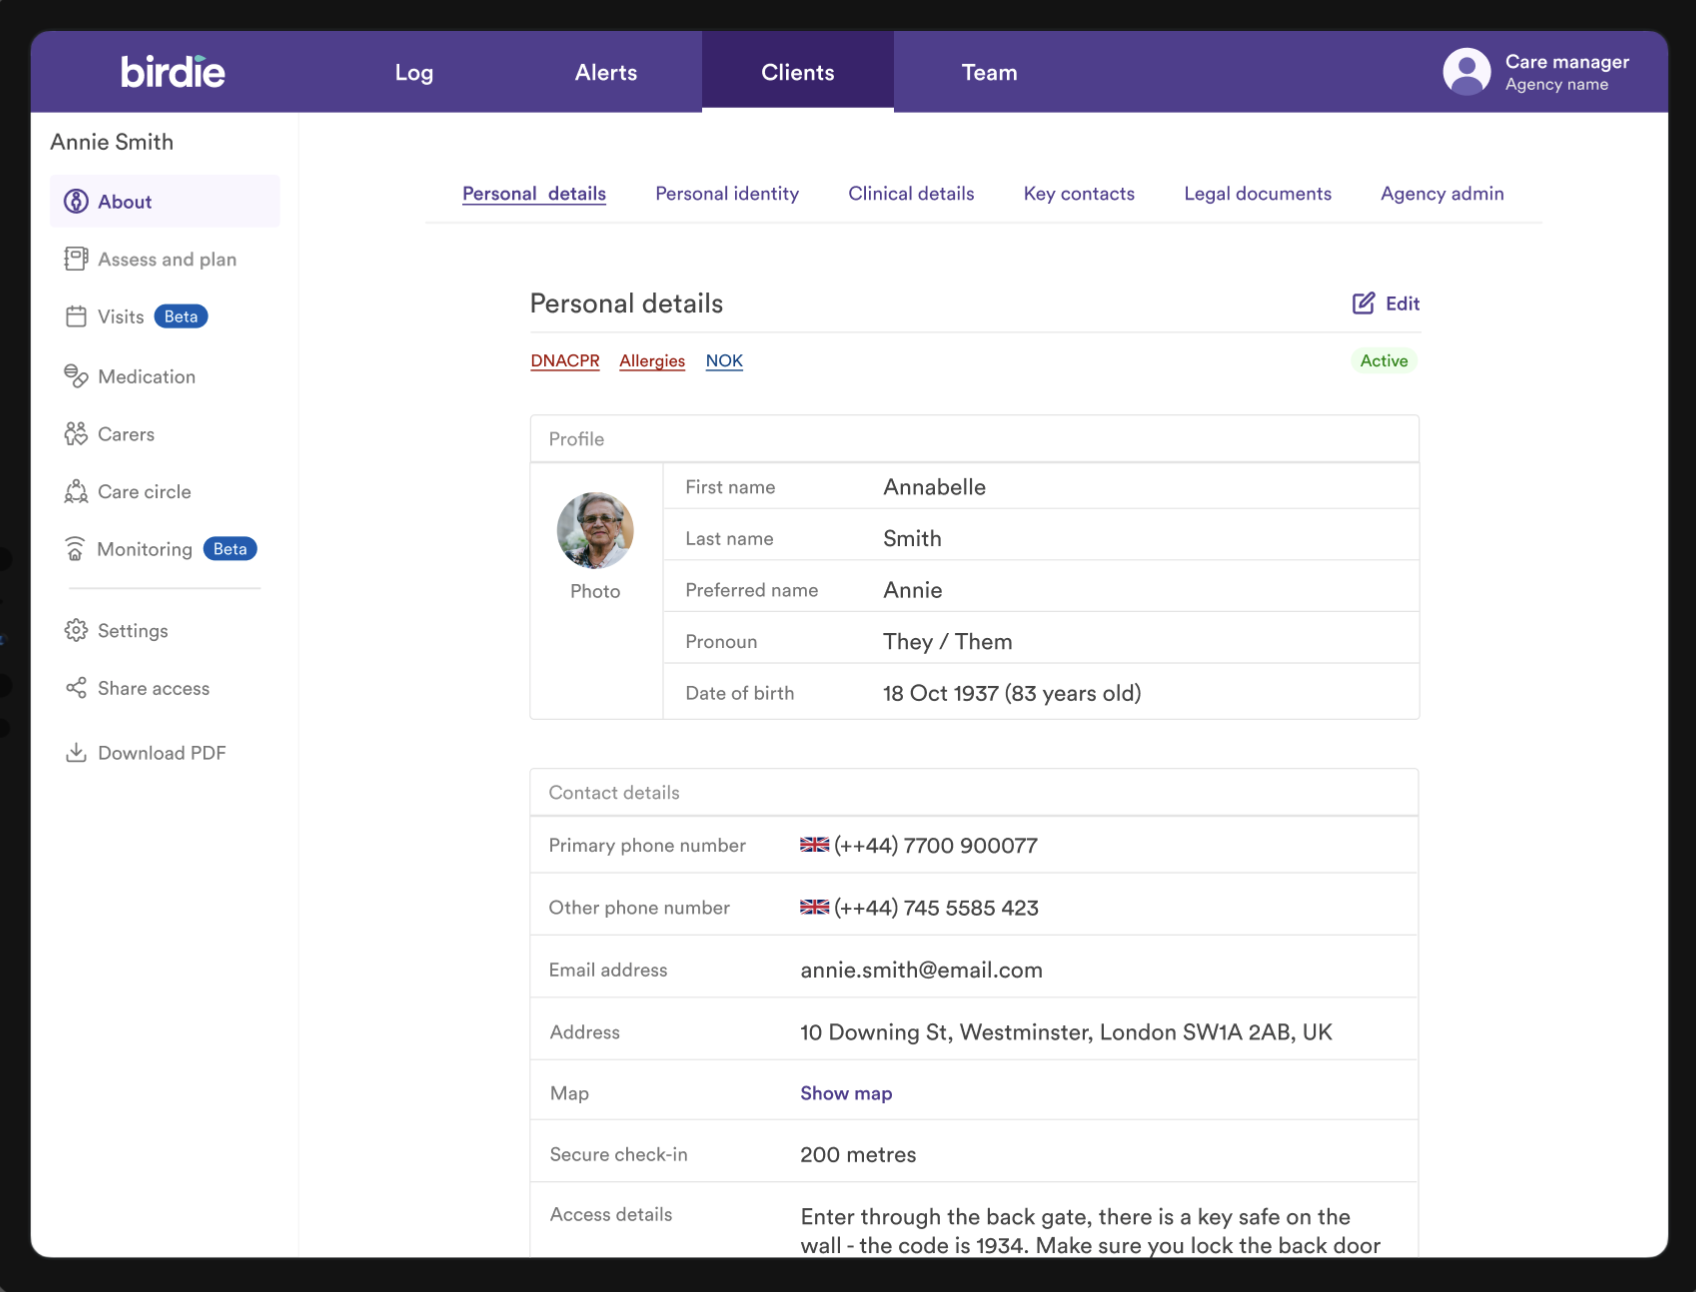The height and width of the screenshot is (1292, 1696).
Task: Go to the Key contacts sub-tab
Action: (x=1079, y=194)
